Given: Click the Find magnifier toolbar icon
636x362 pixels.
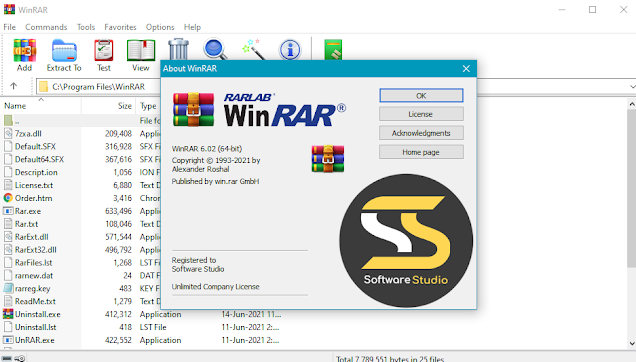Looking at the screenshot, I should point(215,49).
